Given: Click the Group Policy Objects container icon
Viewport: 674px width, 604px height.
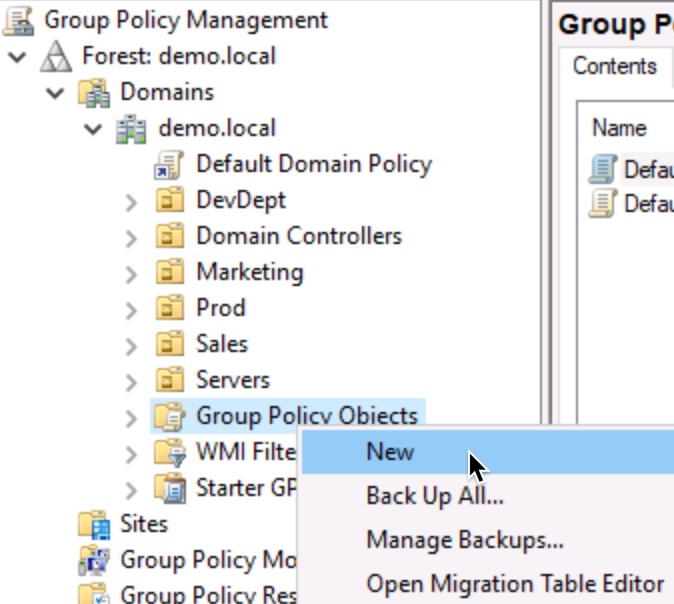Looking at the screenshot, I should coord(170,416).
